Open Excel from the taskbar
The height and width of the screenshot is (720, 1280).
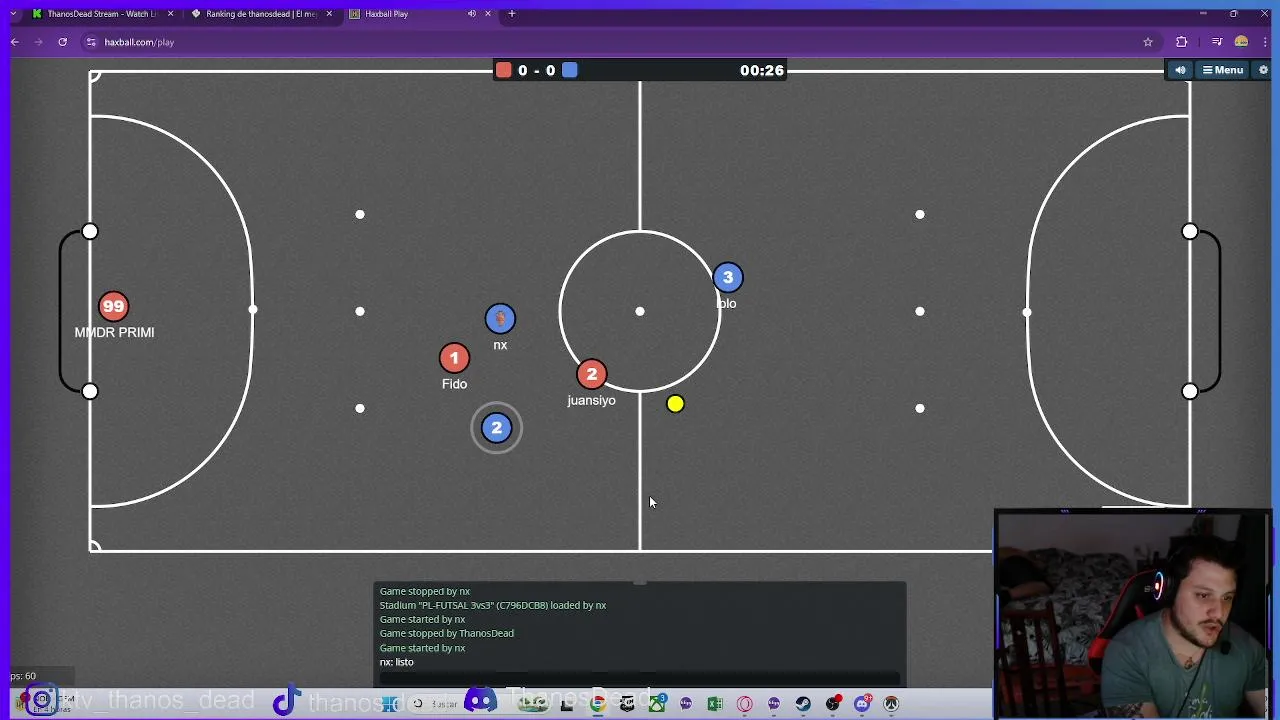tap(715, 704)
